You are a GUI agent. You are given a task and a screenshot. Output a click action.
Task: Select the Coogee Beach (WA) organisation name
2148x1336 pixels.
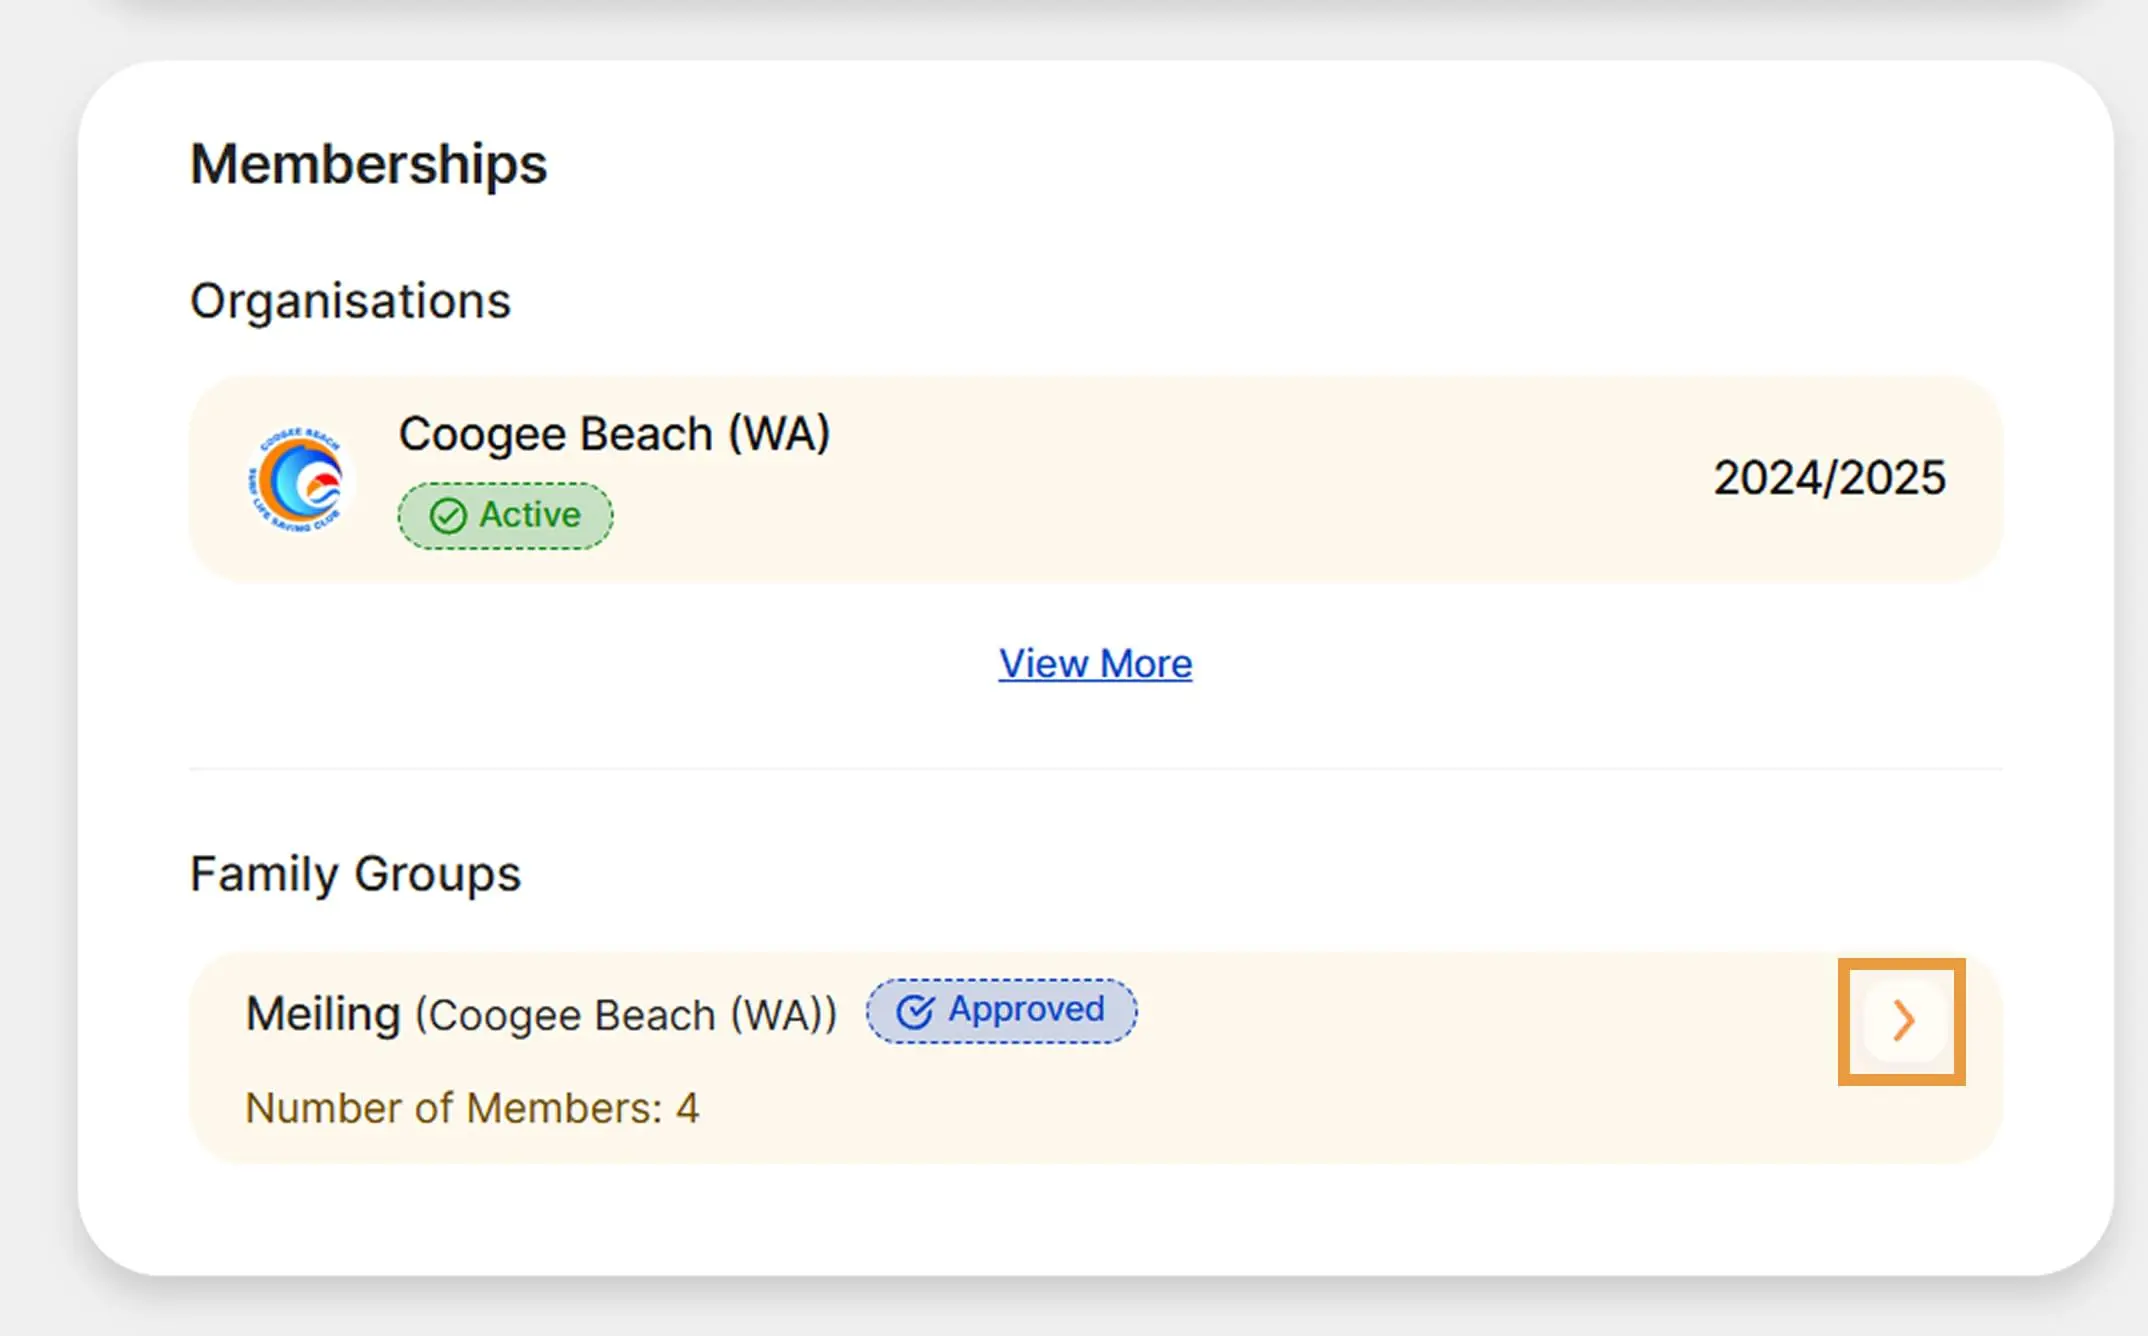(x=614, y=434)
